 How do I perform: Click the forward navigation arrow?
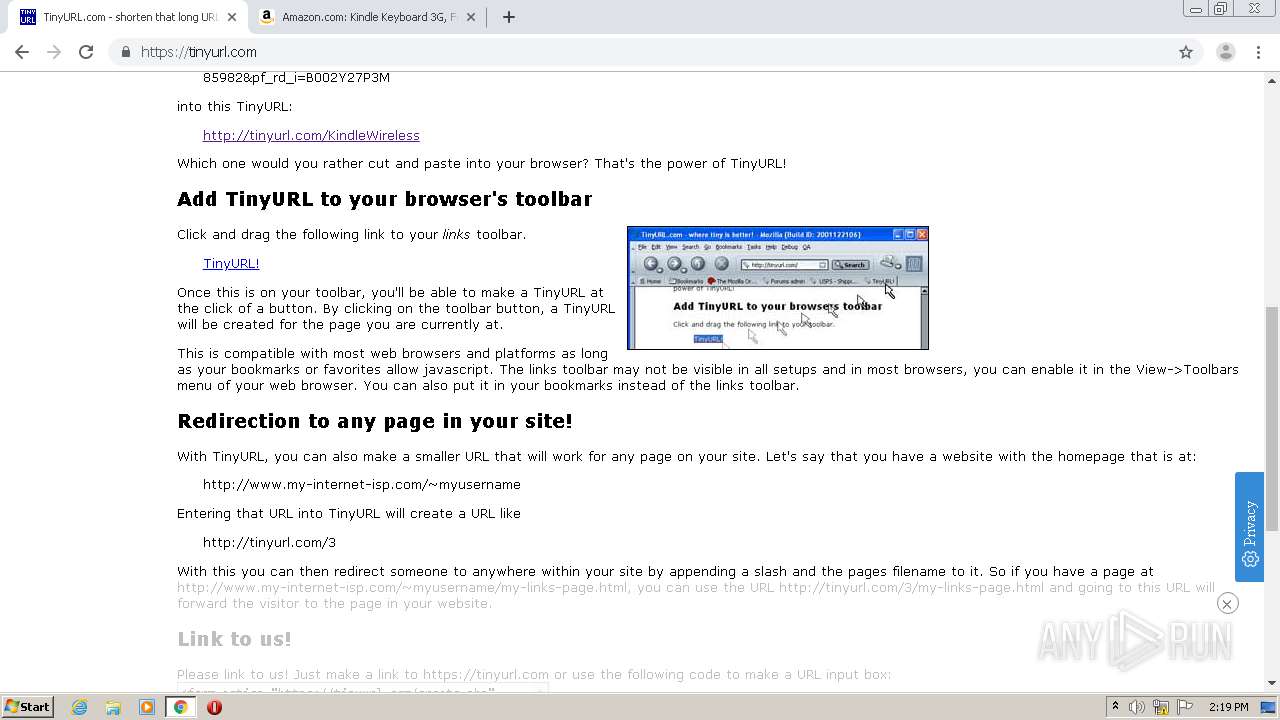click(x=54, y=52)
